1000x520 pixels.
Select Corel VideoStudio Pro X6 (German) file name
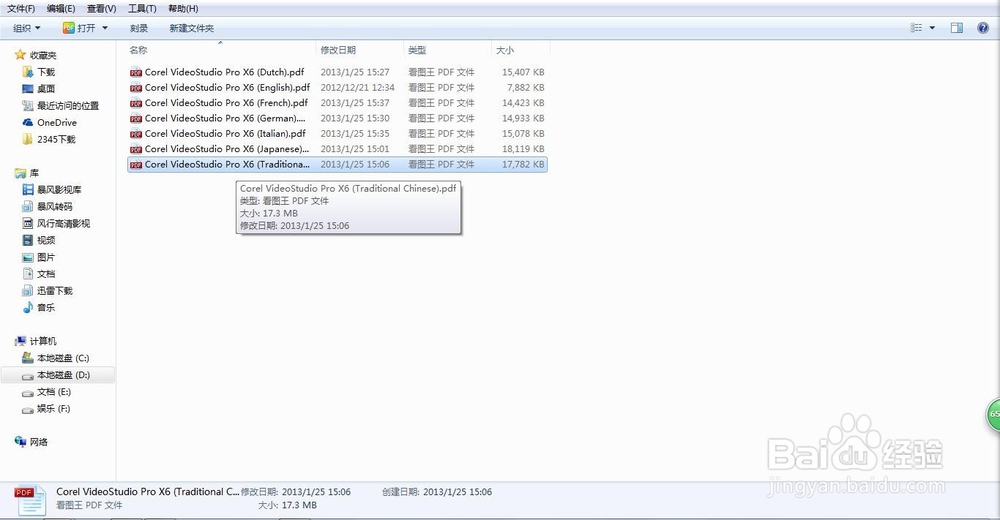(225, 118)
